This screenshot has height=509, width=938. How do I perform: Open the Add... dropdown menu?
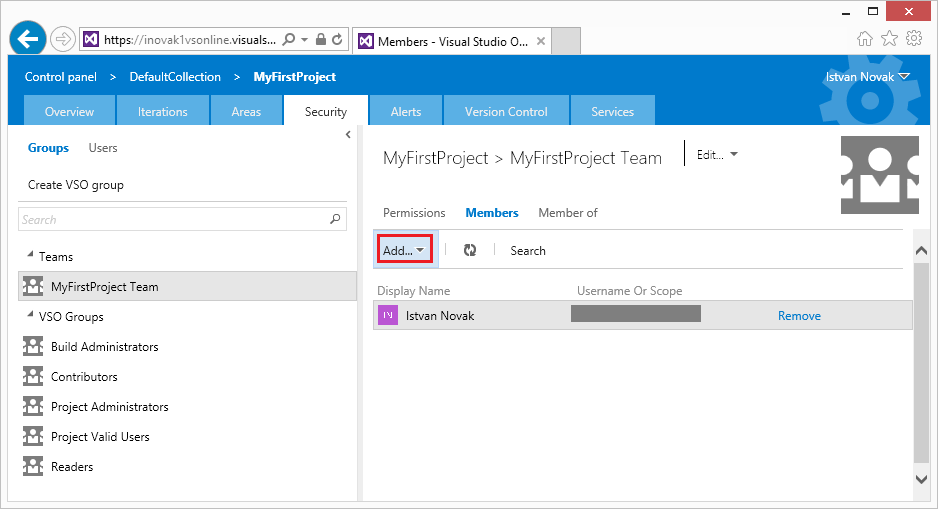(404, 250)
